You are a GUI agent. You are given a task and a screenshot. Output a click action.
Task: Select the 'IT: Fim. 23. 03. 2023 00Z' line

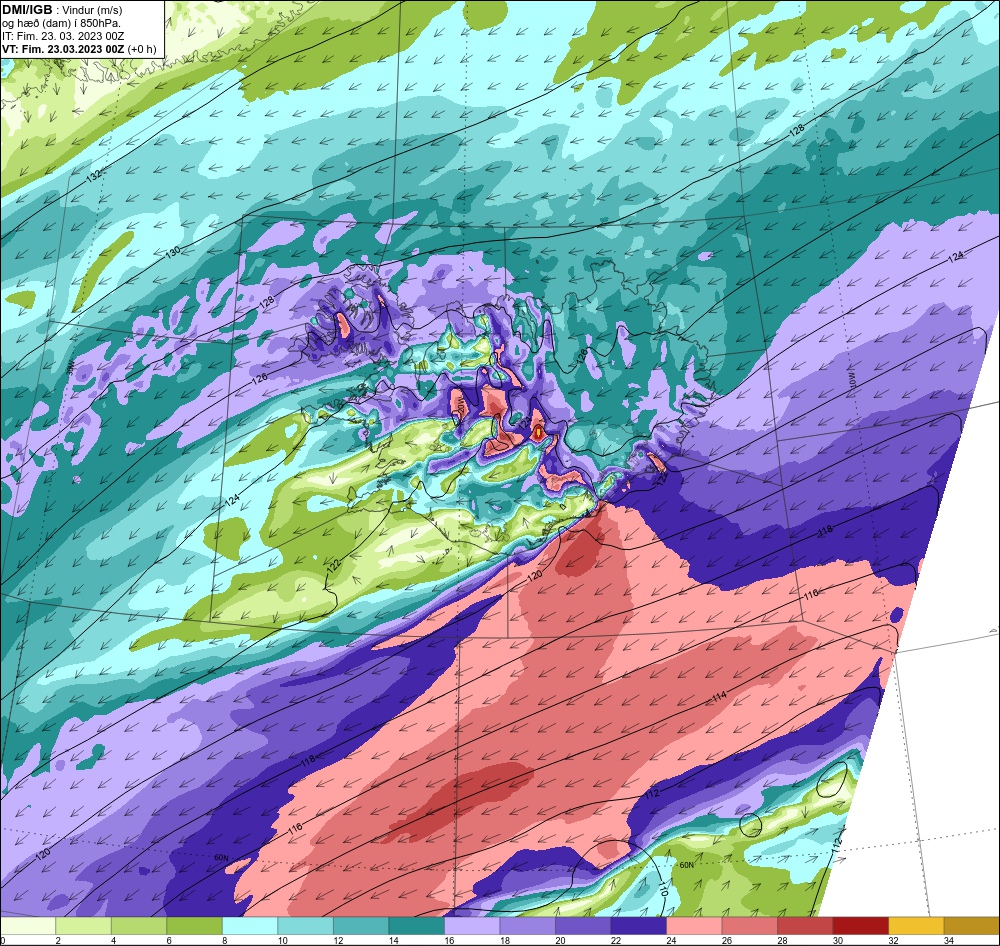point(63,36)
